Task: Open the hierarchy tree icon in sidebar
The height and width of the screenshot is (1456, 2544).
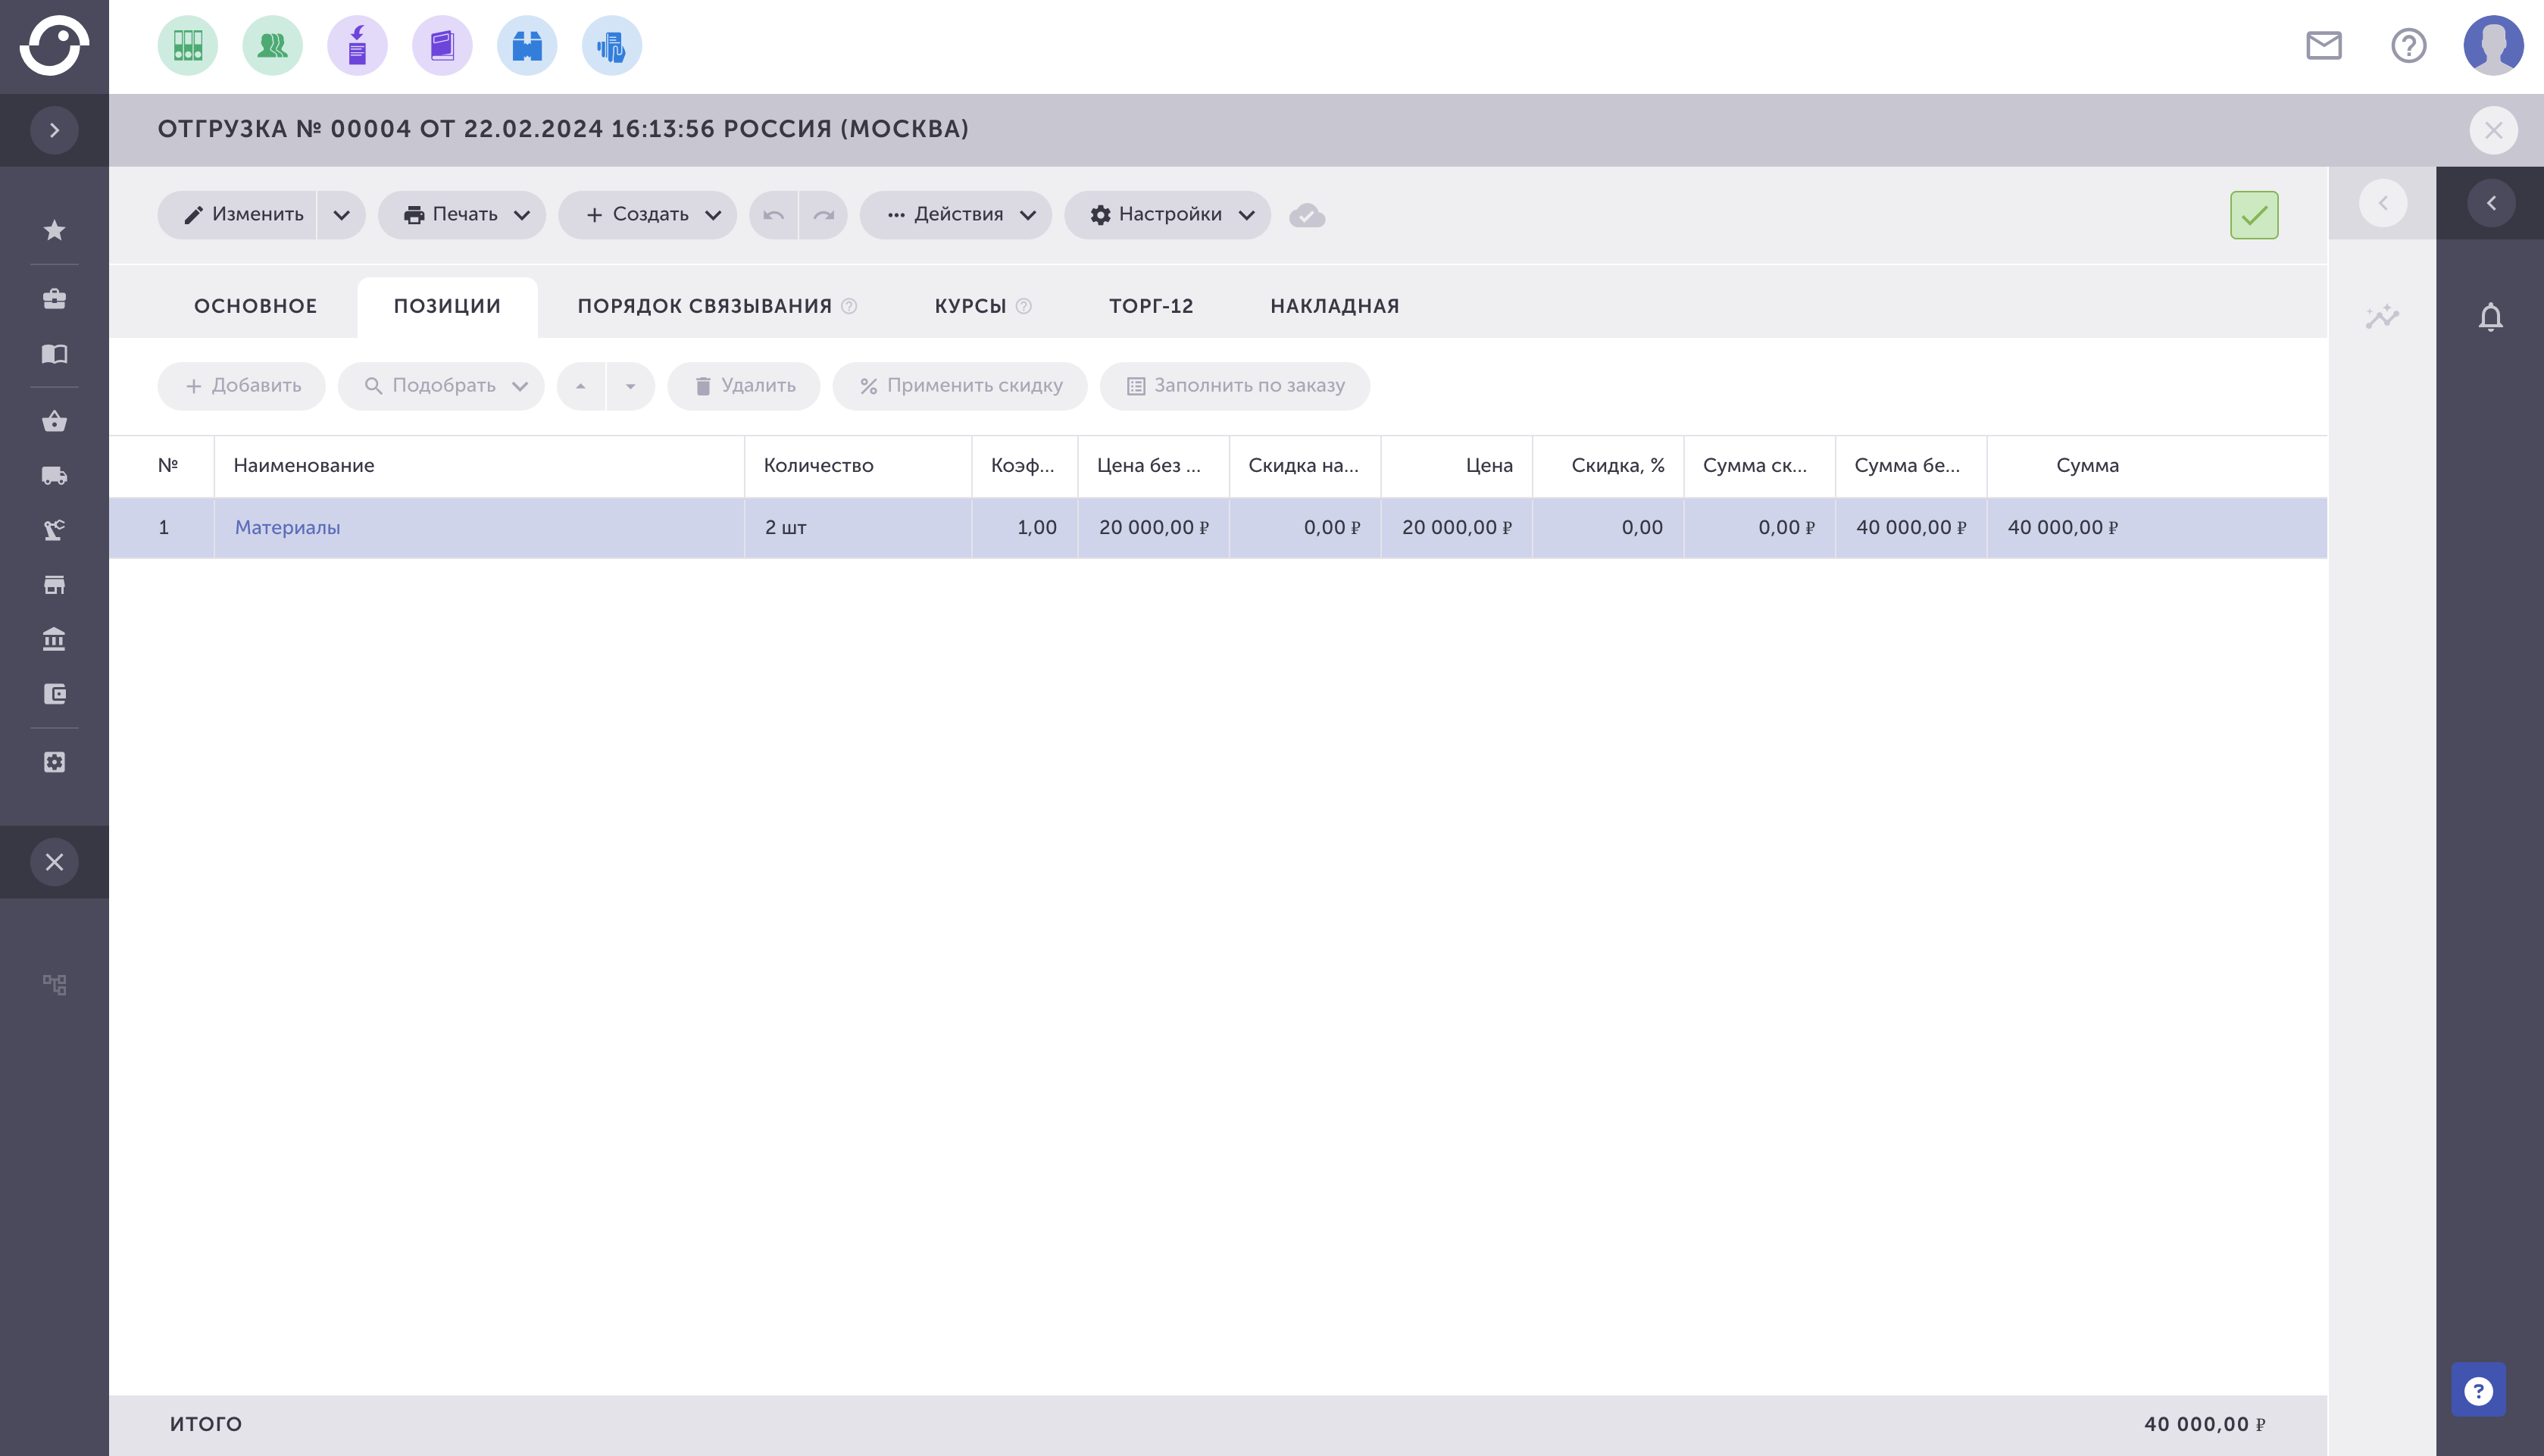Action: coord(54,985)
